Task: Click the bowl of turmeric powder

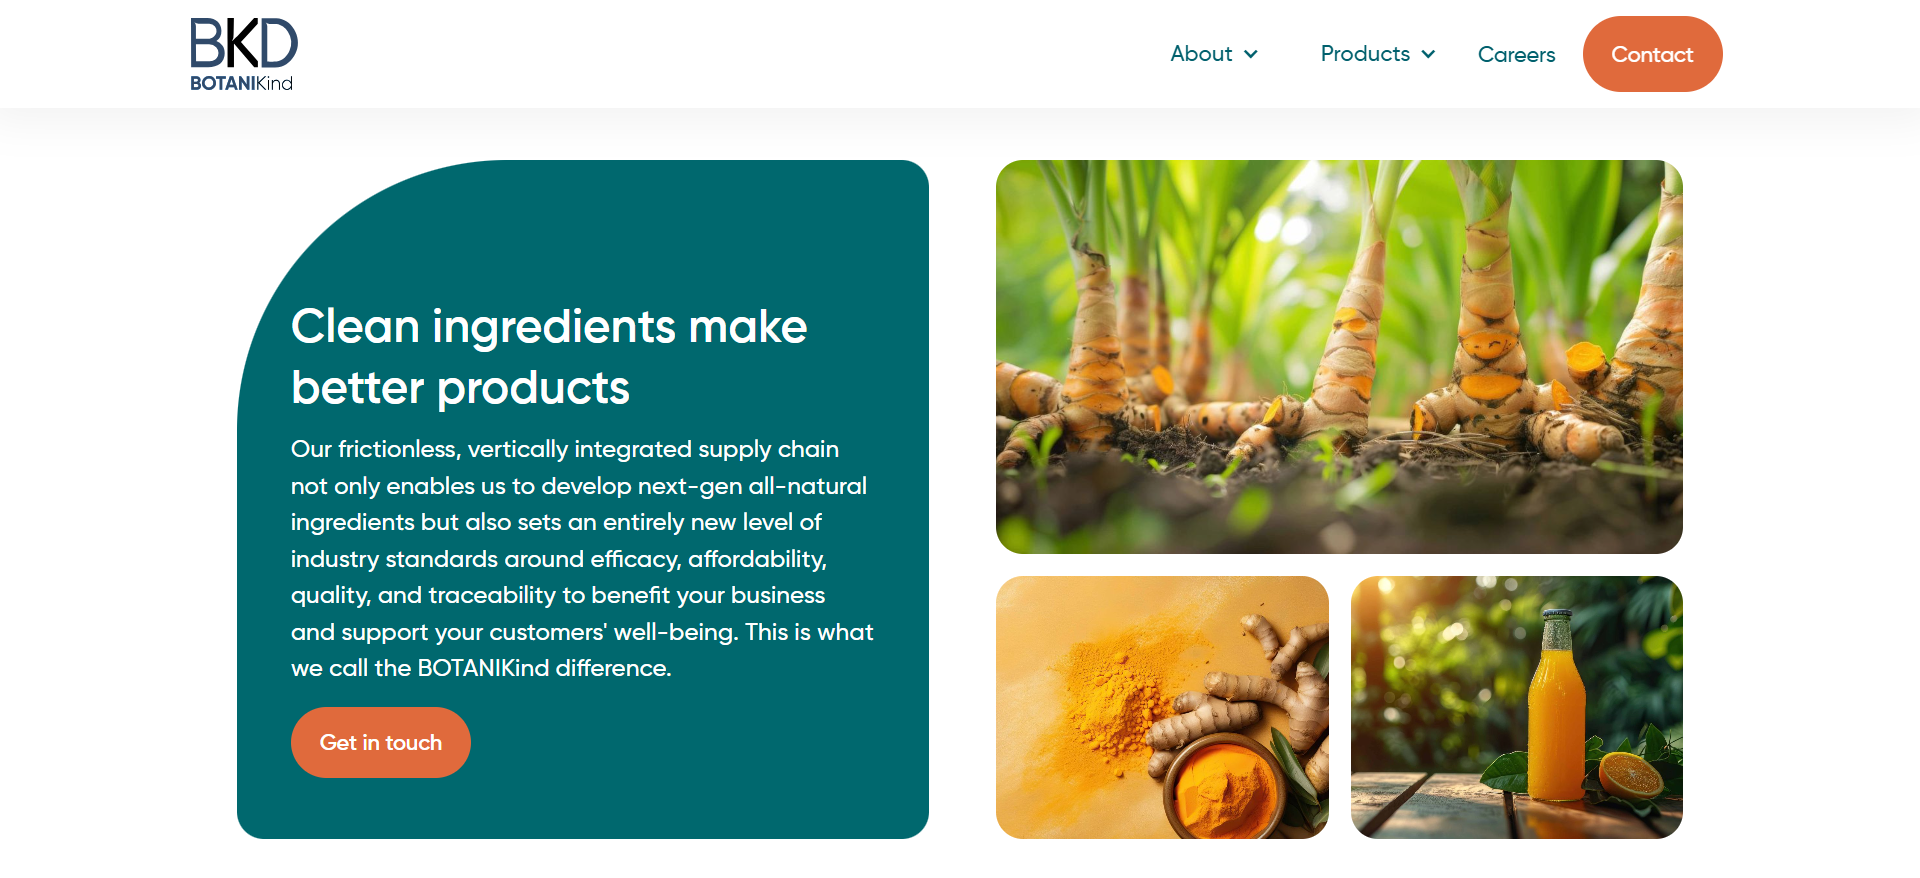Action: pos(1226,790)
